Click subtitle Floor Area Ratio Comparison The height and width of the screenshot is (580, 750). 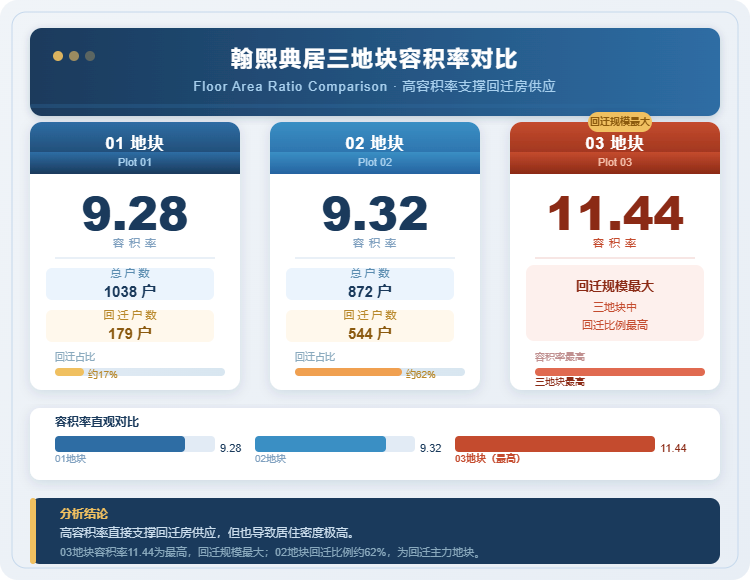(290, 87)
